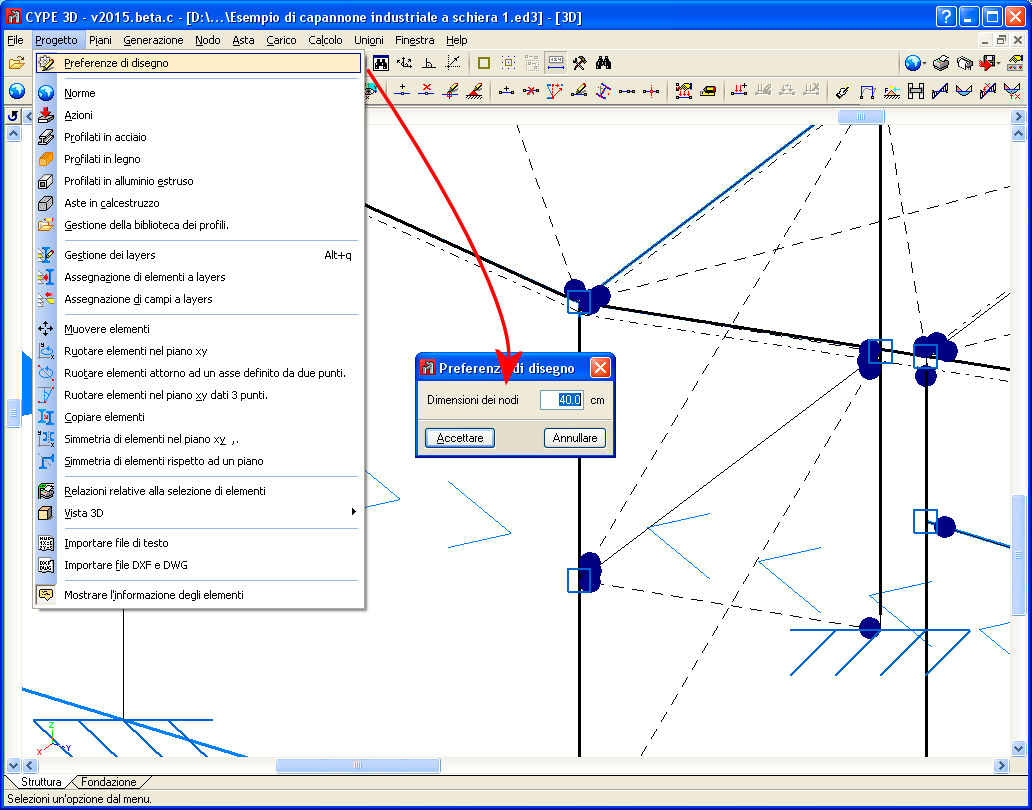The height and width of the screenshot is (810, 1032).
Task: Click the delete node red X icon
Action: click(426, 91)
